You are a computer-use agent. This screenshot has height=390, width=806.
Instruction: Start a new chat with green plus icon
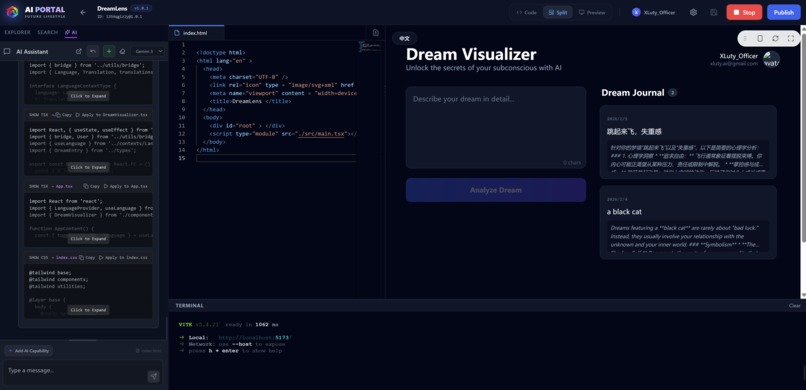click(108, 51)
